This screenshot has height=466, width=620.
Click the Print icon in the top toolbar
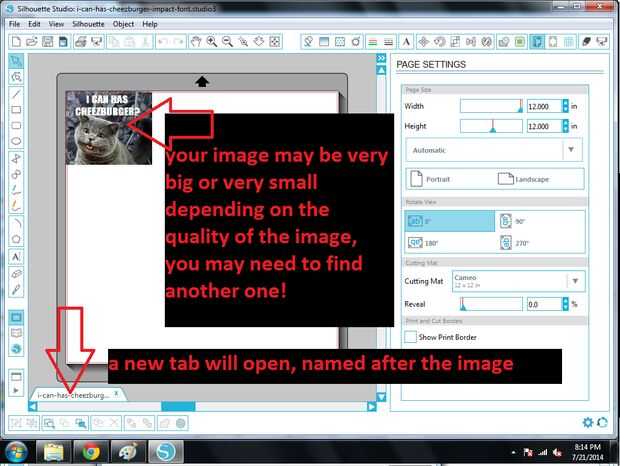pos(81,42)
